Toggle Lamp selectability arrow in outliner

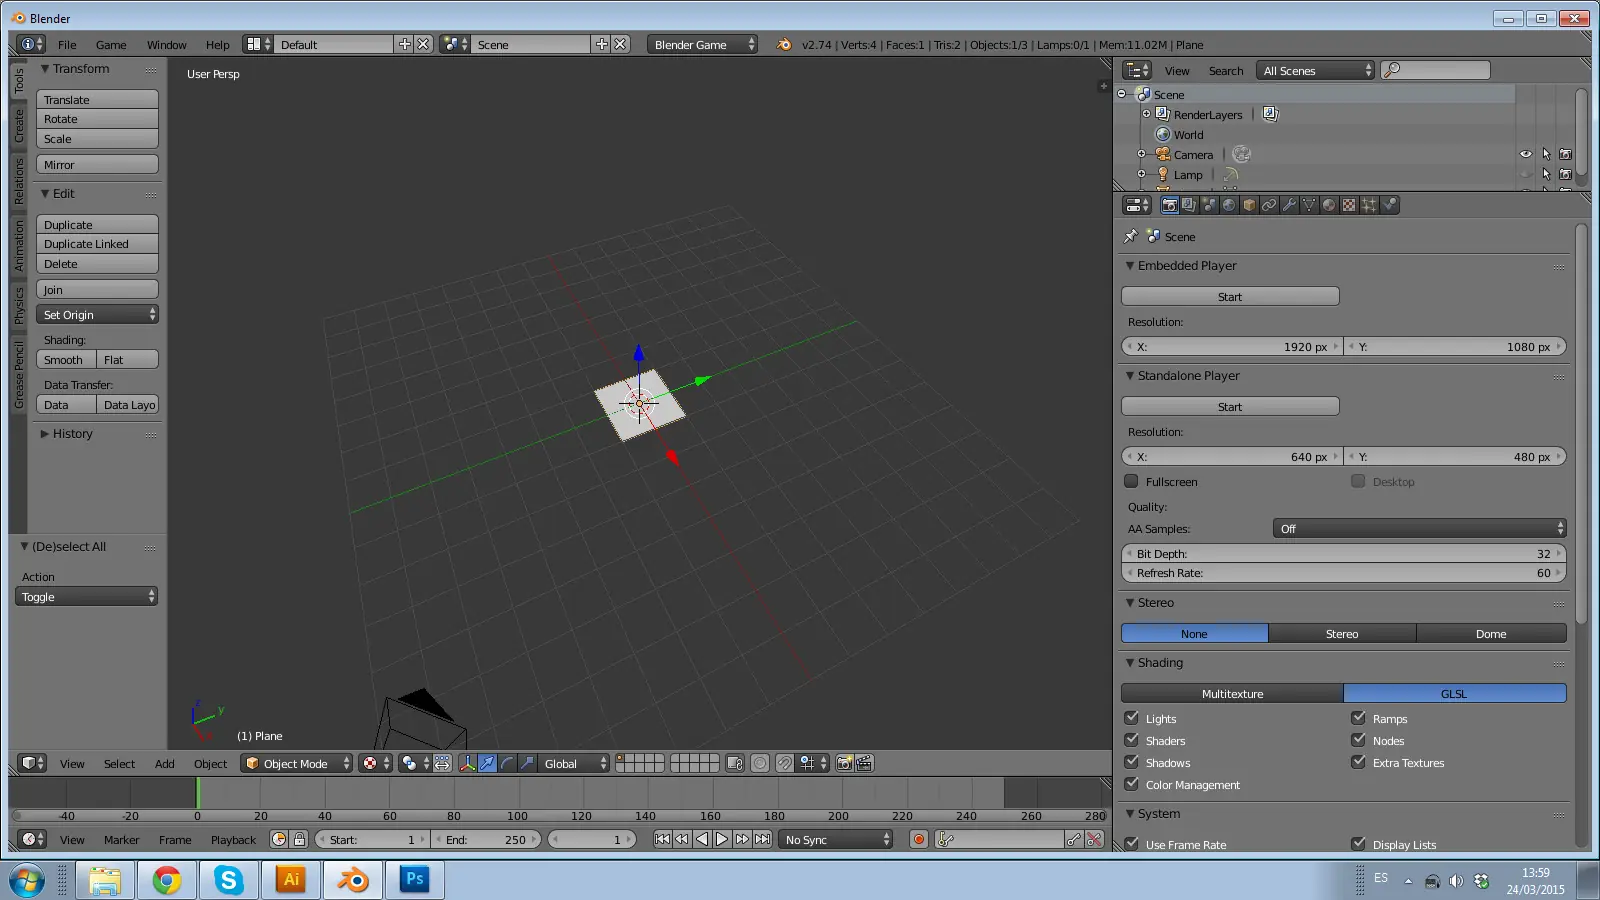click(1546, 174)
